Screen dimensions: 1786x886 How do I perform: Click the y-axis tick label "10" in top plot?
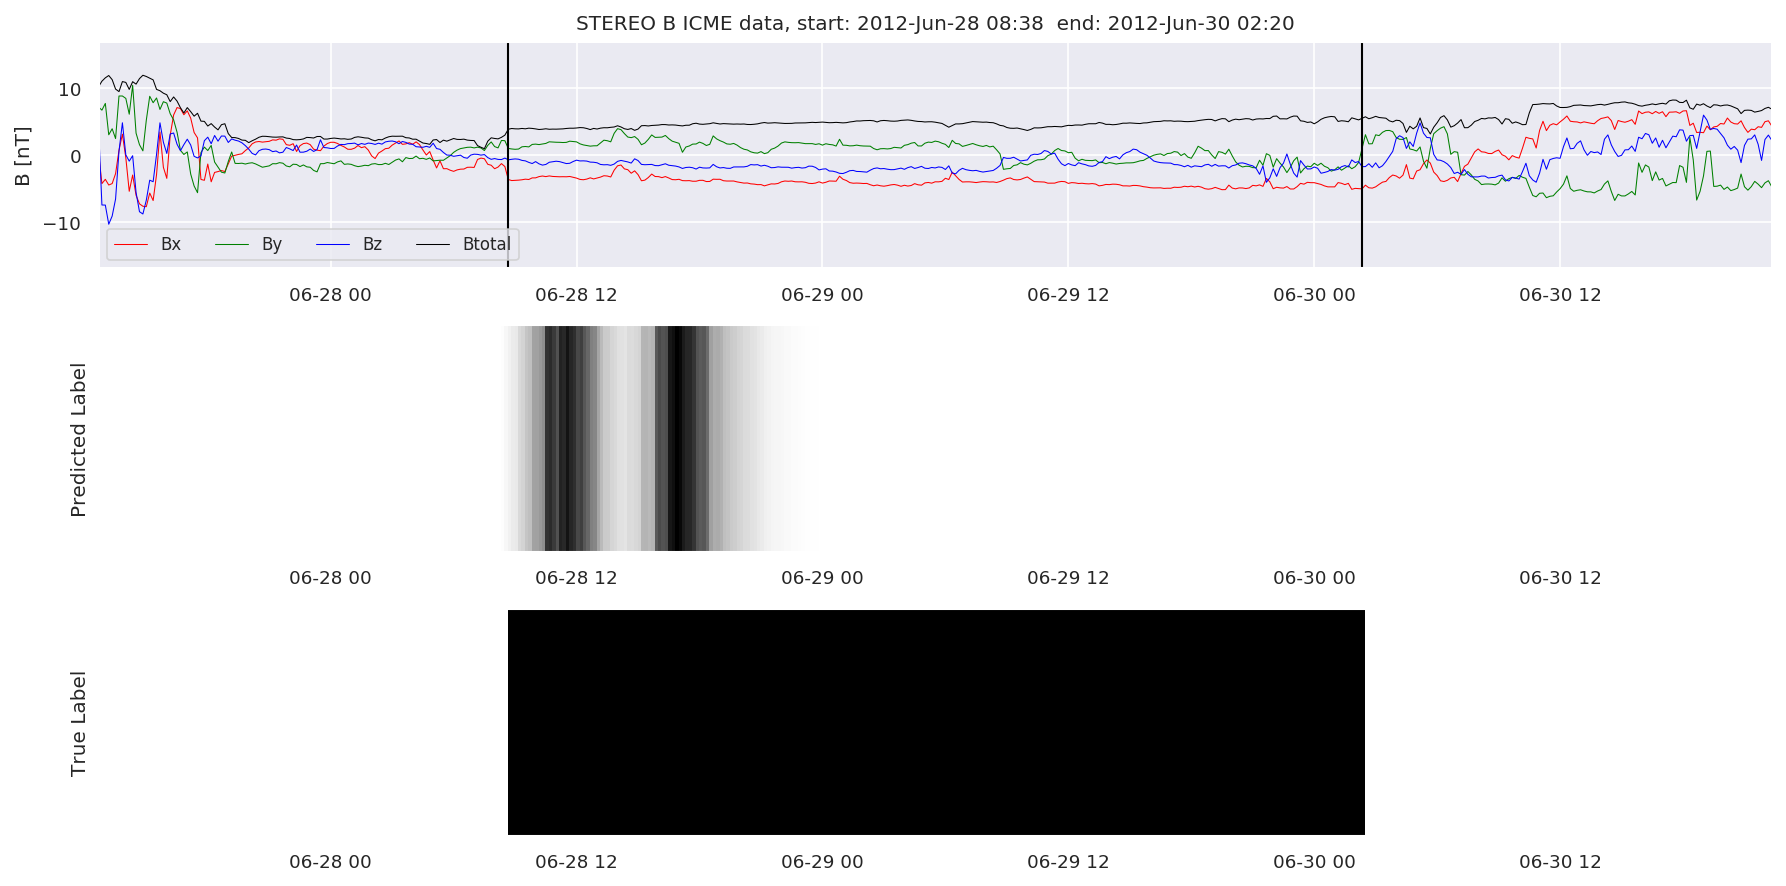tap(69, 90)
